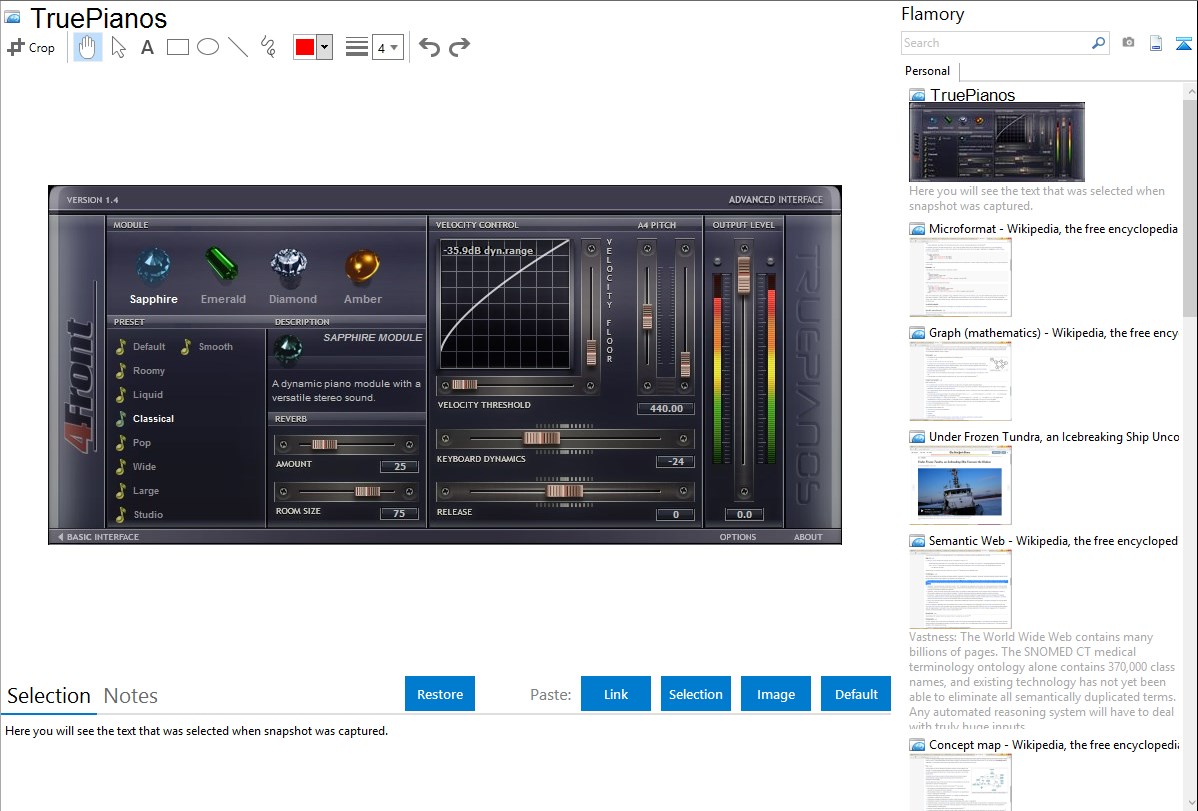Screen dimensions: 1198x811
Task: Select the Sapphire module gem
Action: tap(154, 267)
